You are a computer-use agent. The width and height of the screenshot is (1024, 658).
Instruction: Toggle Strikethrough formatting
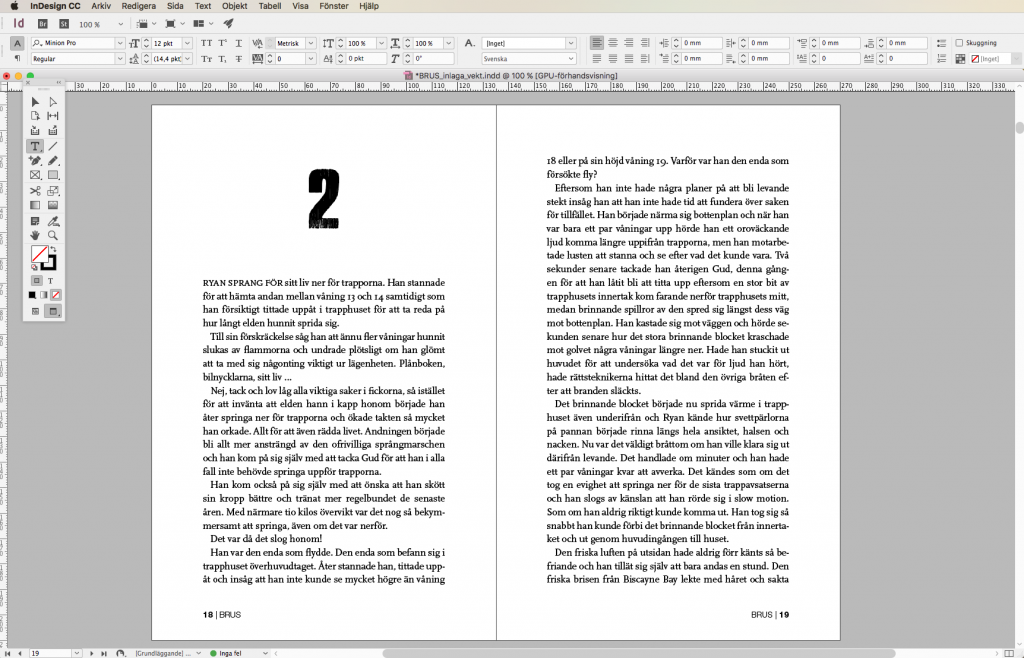pos(238,59)
